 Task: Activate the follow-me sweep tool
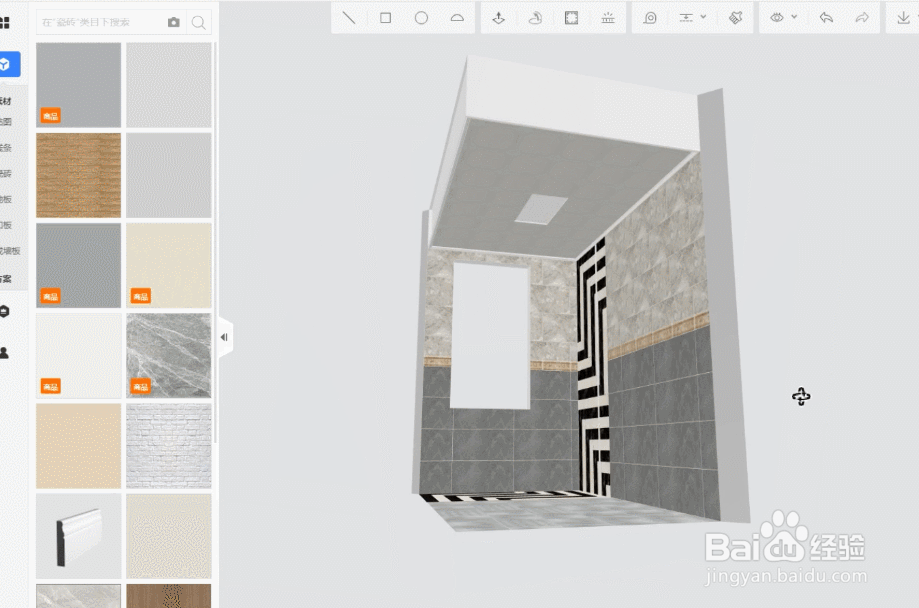pos(535,18)
